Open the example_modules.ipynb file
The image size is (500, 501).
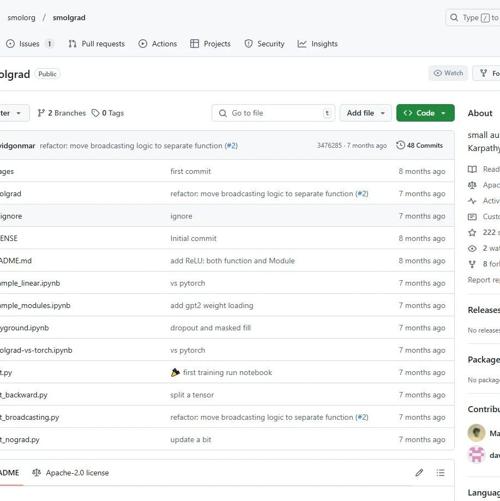pyautogui.click(x=35, y=305)
